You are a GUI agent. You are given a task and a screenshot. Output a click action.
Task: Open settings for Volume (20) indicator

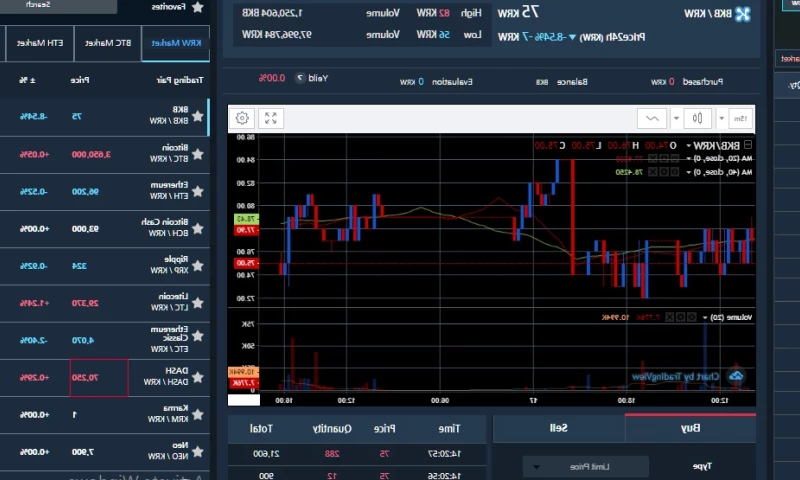(x=680, y=317)
